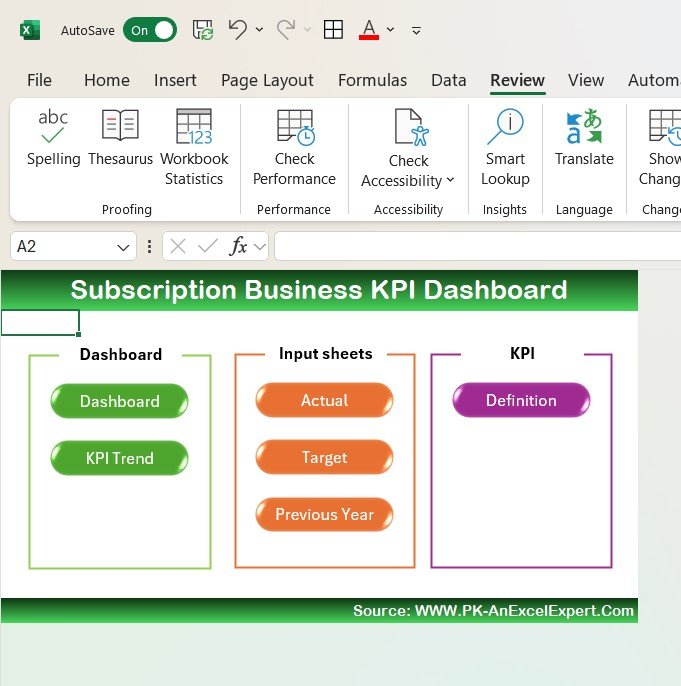The height and width of the screenshot is (686, 681).
Task: Click Check Performance button
Action: (x=294, y=147)
